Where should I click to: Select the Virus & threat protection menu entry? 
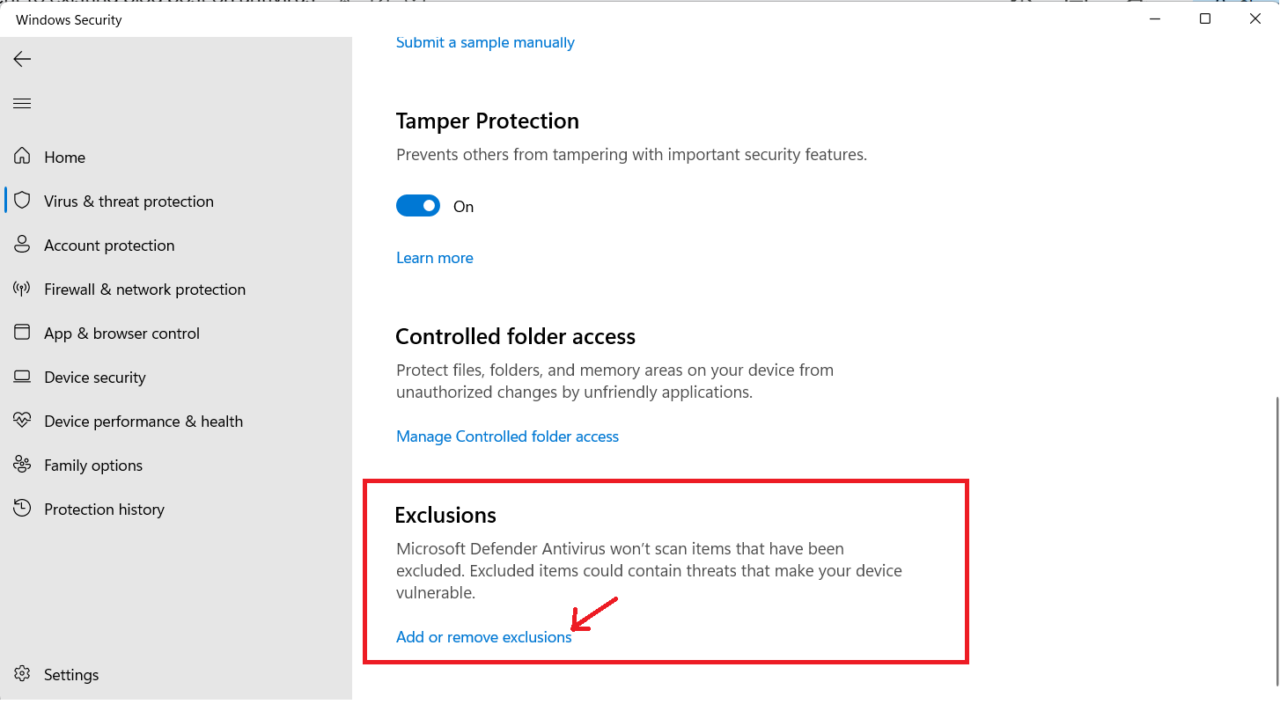point(129,200)
